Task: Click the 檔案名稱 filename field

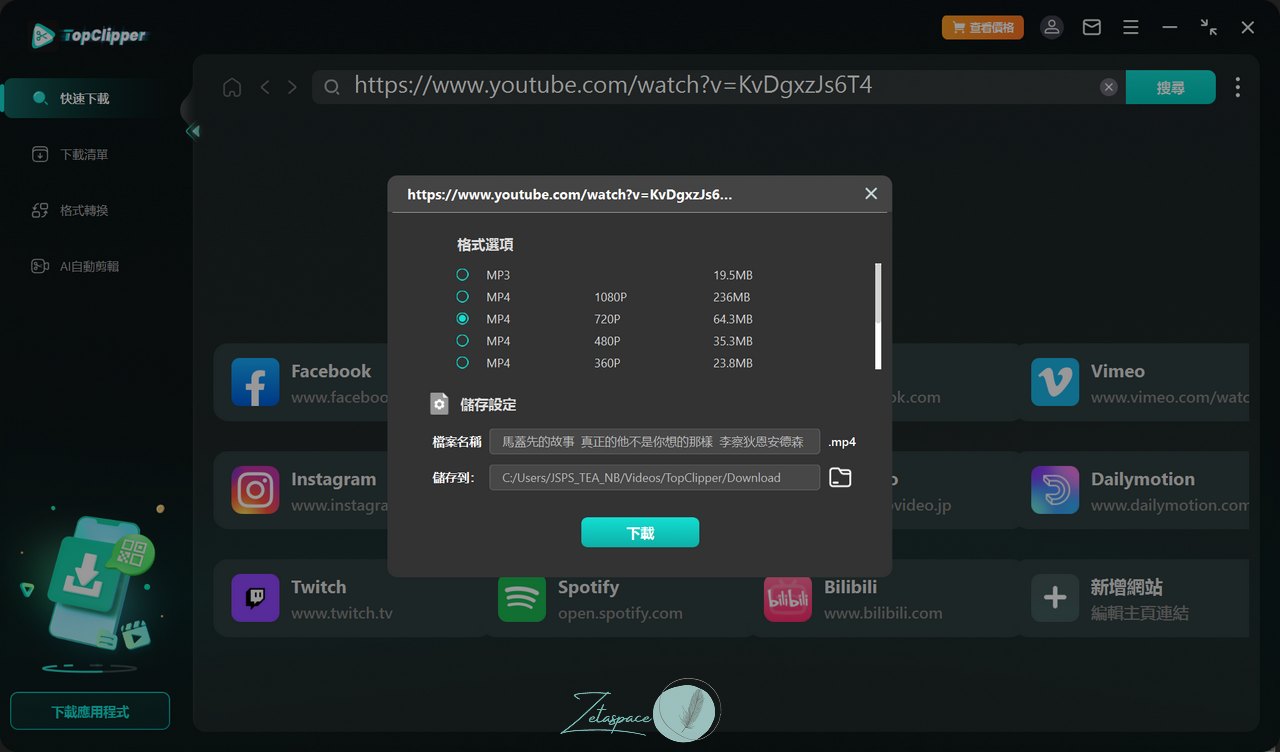Action: pos(655,442)
